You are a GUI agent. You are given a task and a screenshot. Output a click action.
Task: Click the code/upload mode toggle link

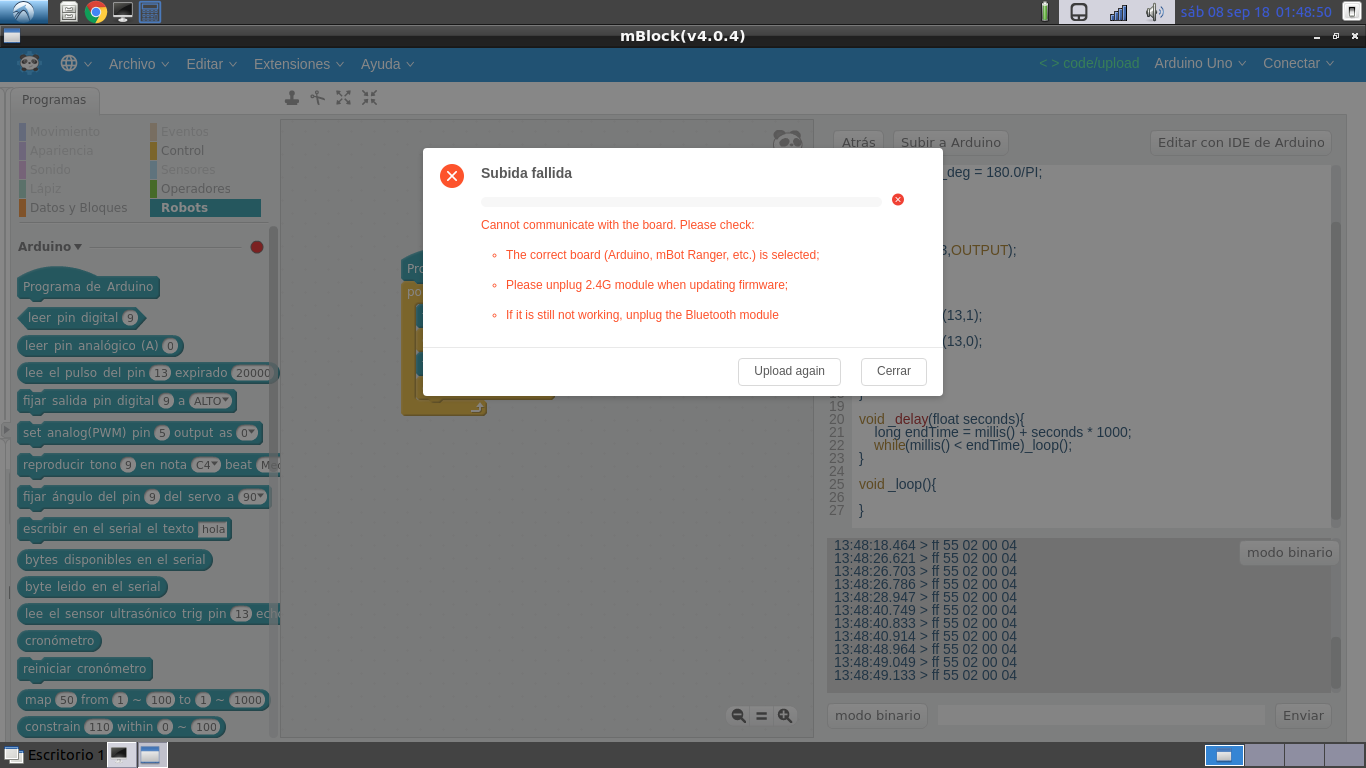click(1089, 63)
